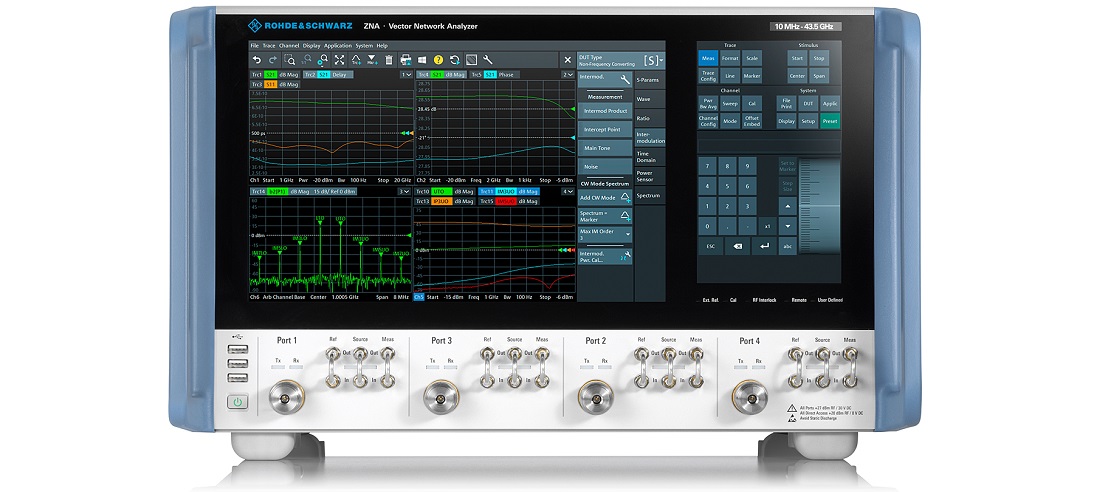Click the Undo arrow in the toolbar
1100x492 pixels.
point(257,60)
